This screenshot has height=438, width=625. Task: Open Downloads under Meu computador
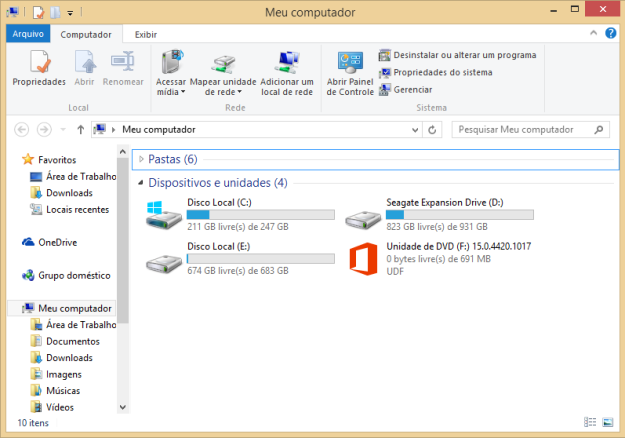pyautogui.click(x=61, y=358)
